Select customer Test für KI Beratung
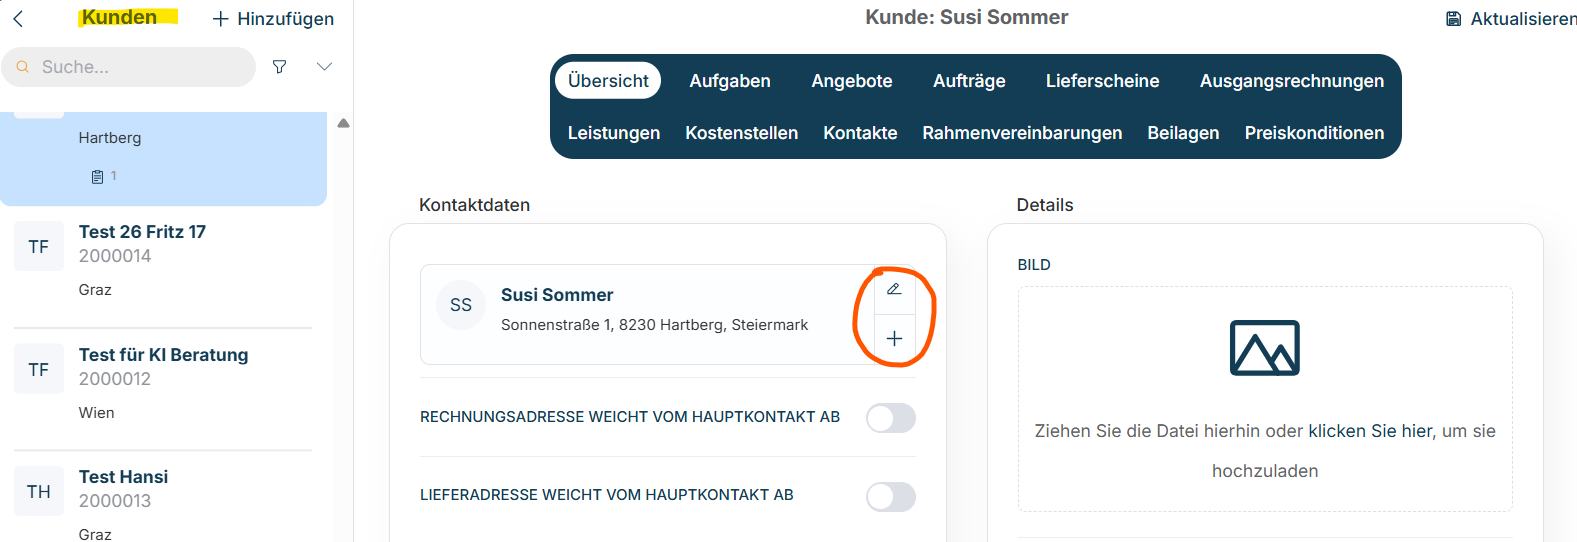 [163, 384]
